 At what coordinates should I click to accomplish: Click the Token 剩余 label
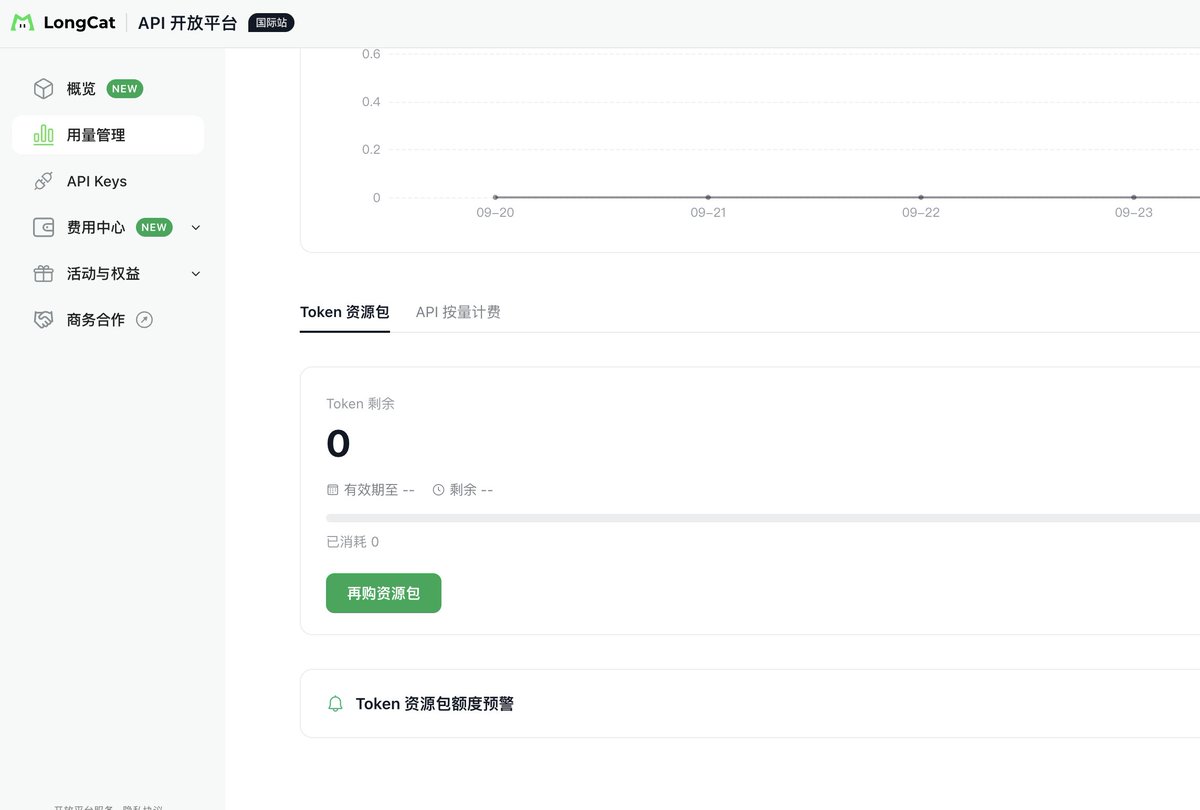tap(361, 404)
